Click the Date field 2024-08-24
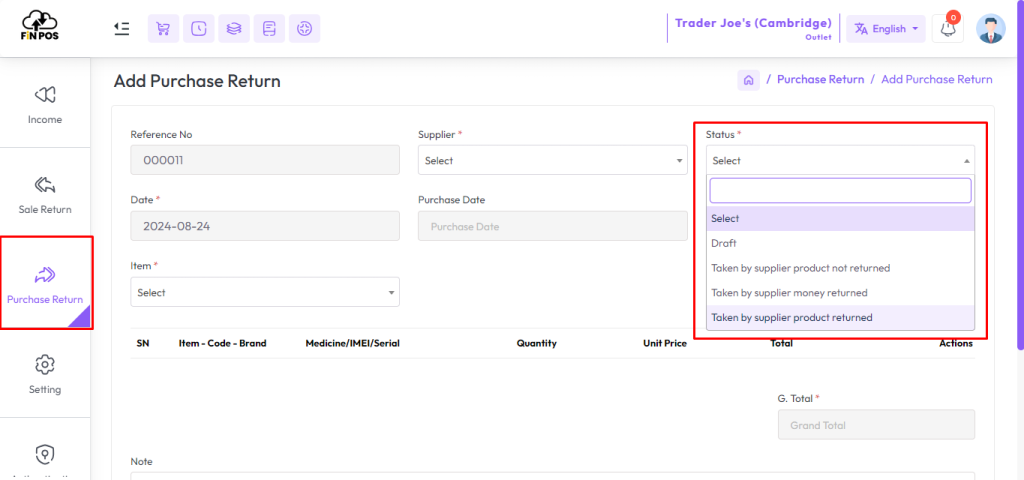The height and width of the screenshot is (480, 1024). (x=265, y=226)
